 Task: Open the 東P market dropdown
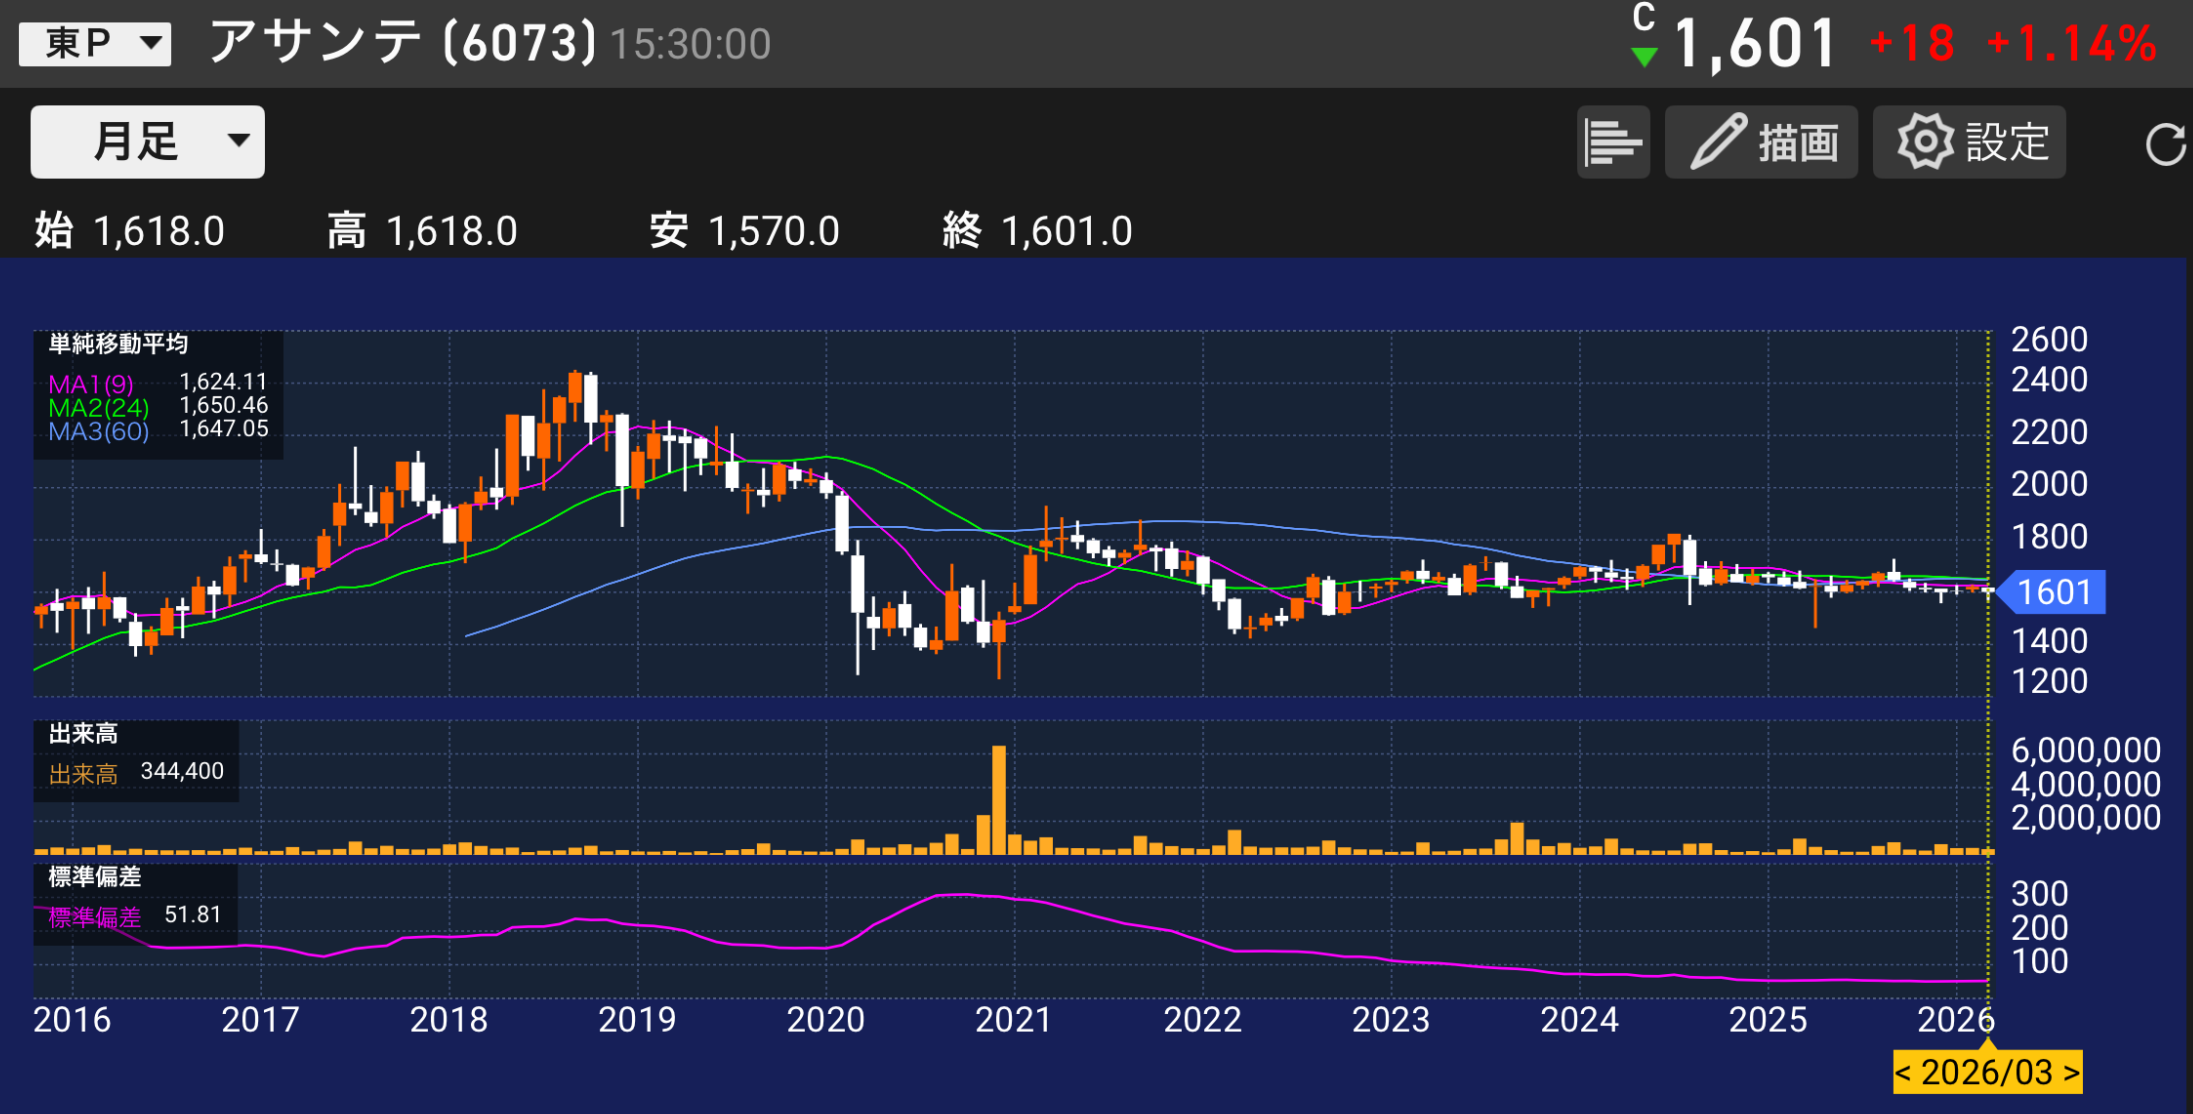point(95,44)
